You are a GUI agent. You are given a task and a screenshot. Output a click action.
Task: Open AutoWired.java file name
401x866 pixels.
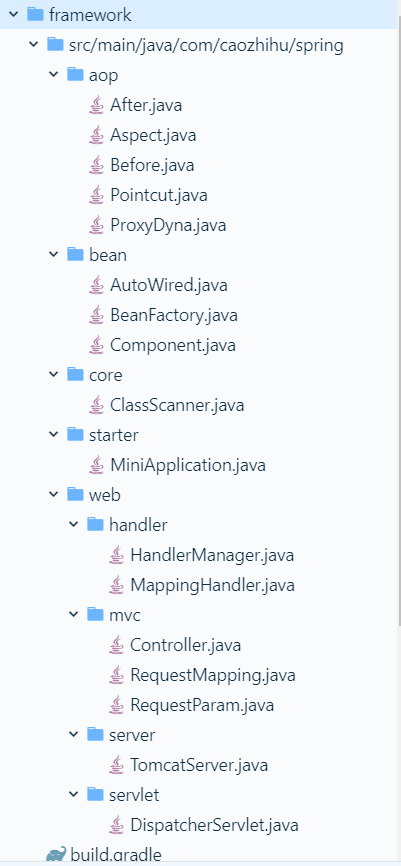click(x=168, y=285)
